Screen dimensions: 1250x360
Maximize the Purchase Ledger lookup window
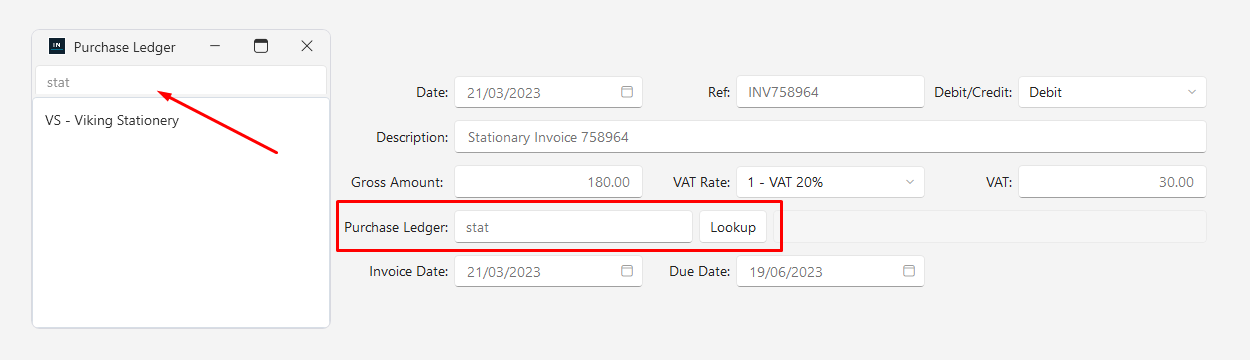261,46
